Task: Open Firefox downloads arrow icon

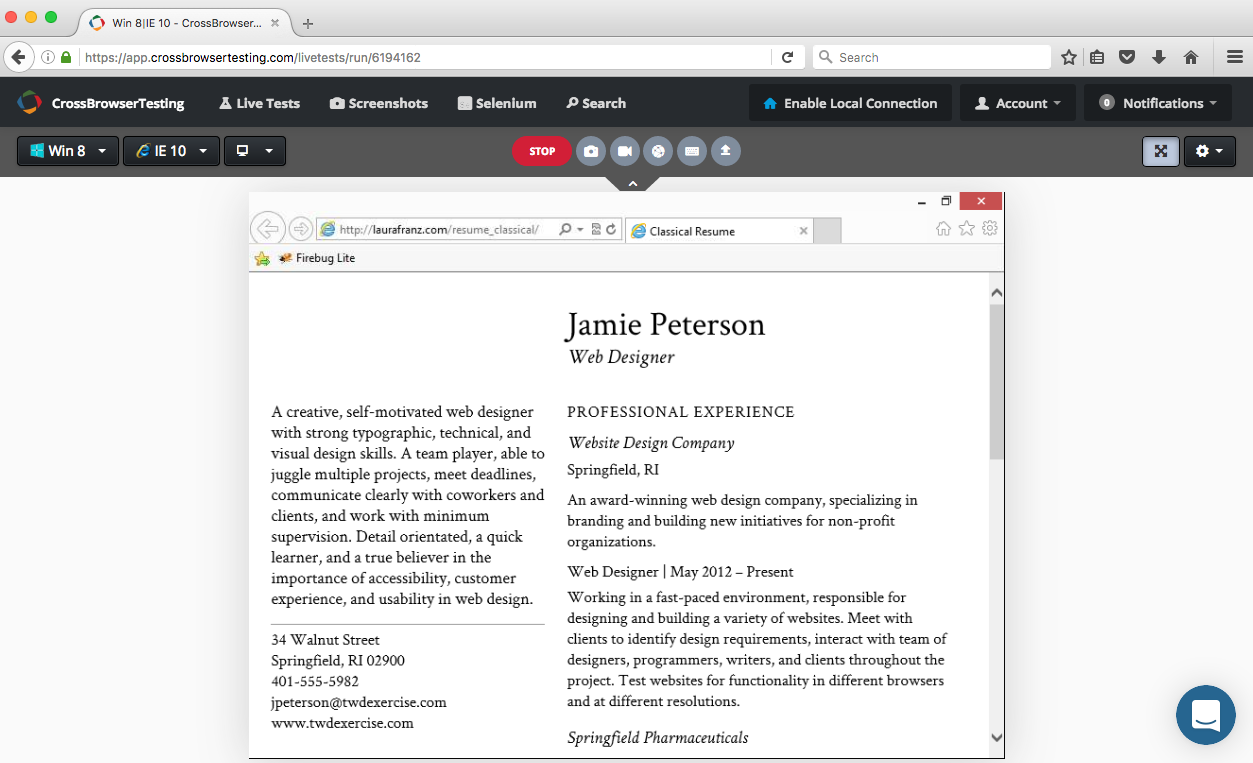Action: click(1159, 57)
